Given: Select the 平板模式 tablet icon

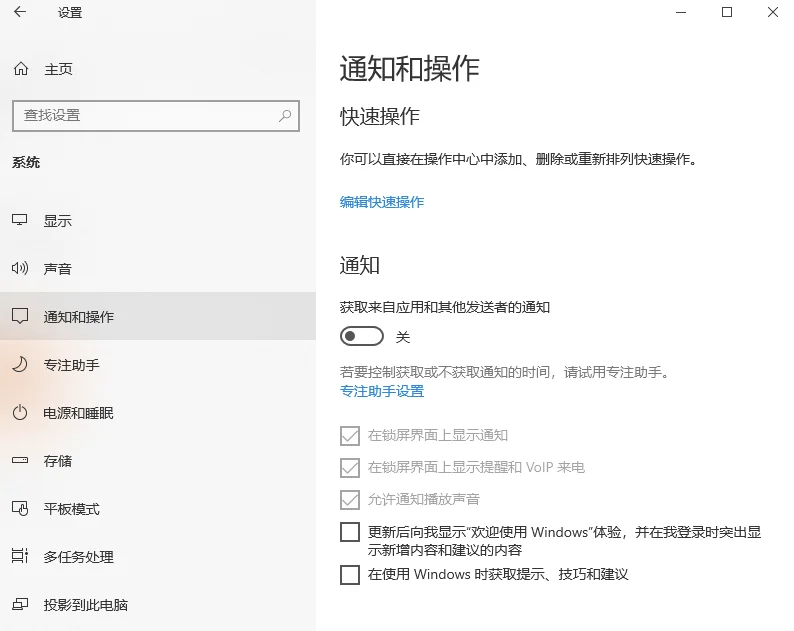Looking at the screenshot, I should [20, 508].
